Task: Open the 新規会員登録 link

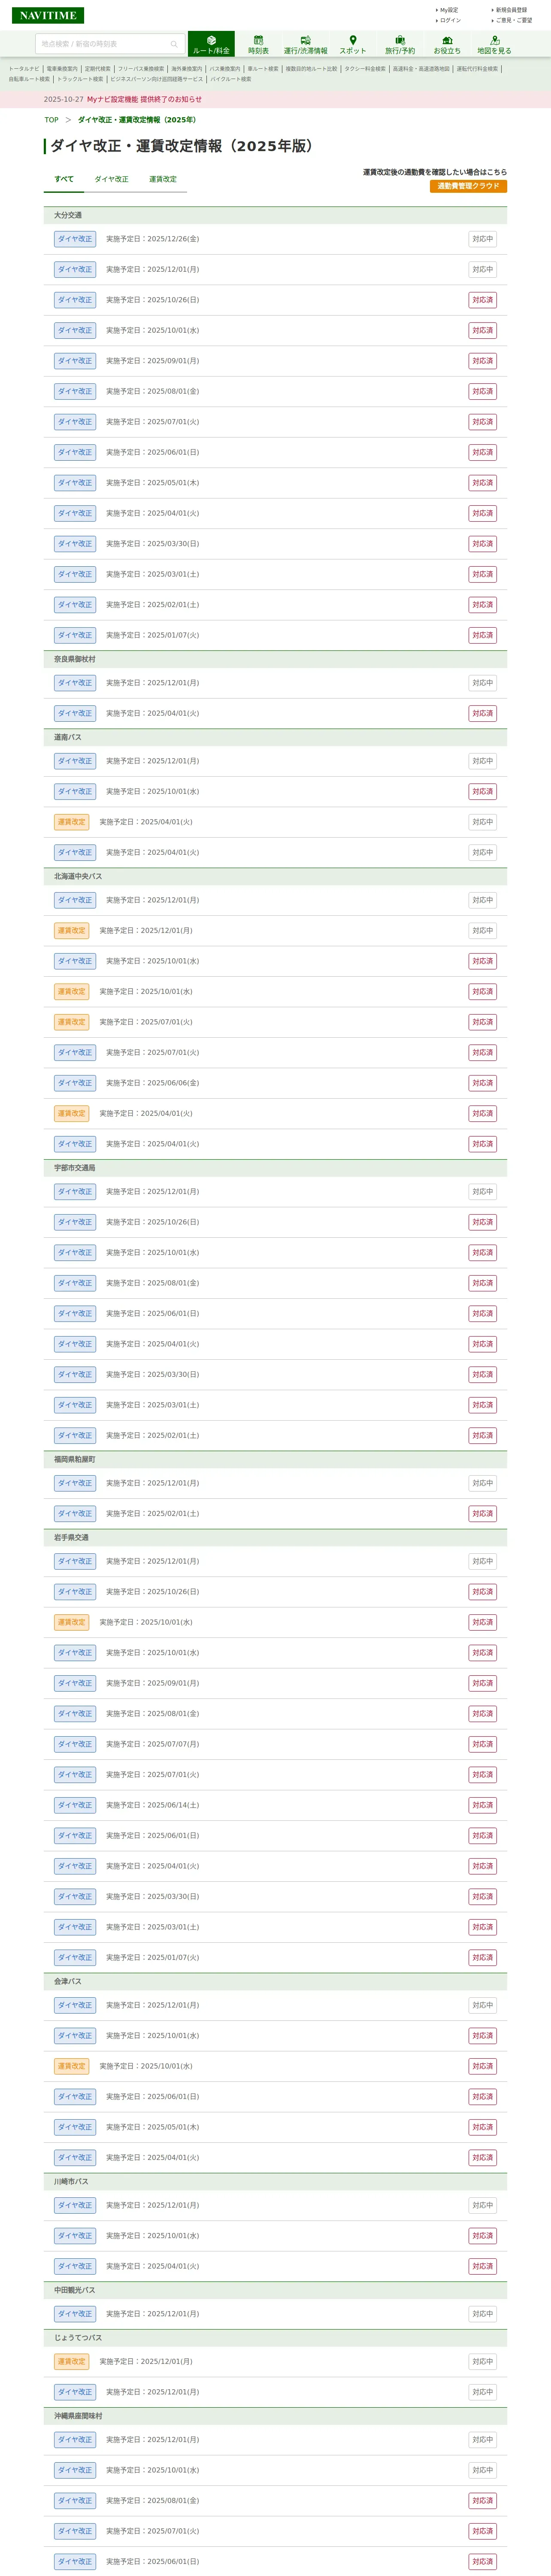Action: (511, 10)
